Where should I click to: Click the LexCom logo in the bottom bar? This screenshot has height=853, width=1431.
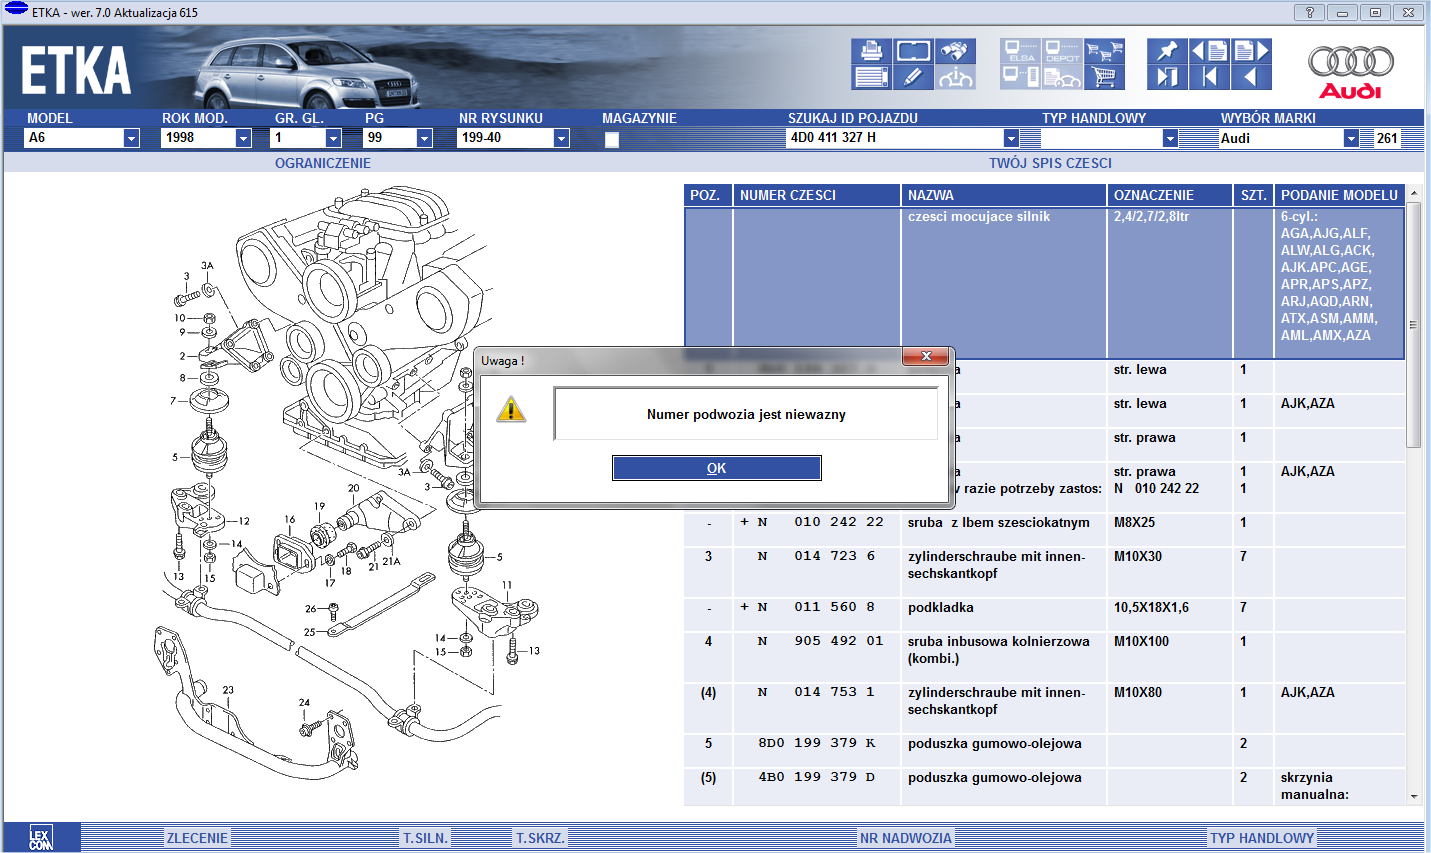[40, 838]
